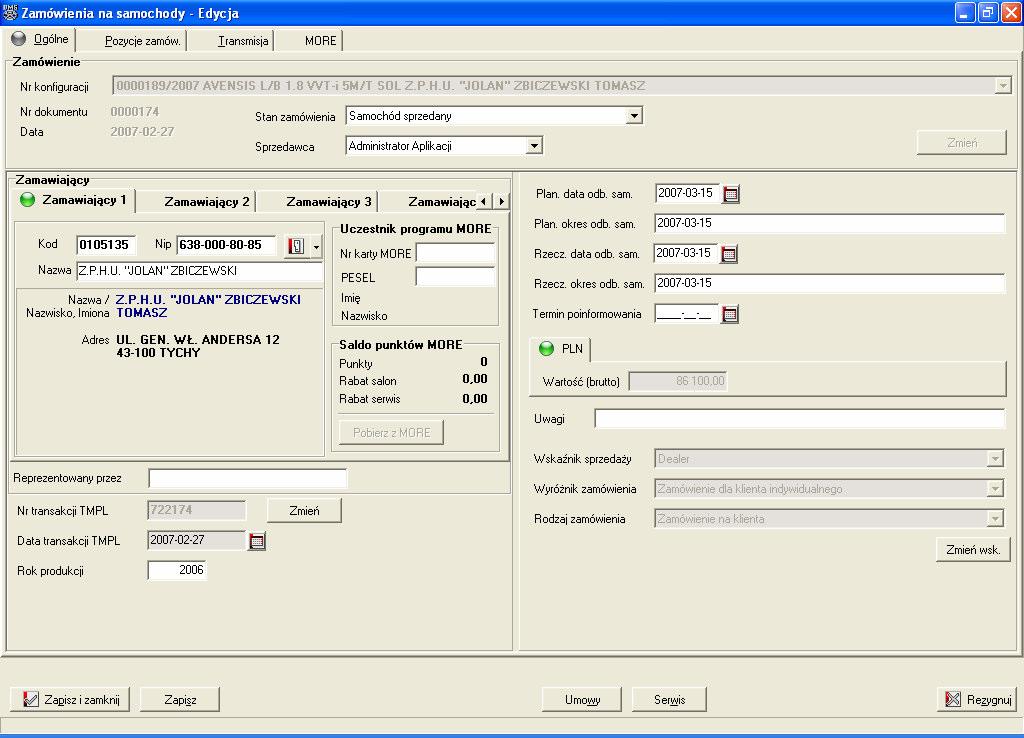Expand Nr konfiguracji combo box
The width and height of the screenshot is (1024, 738).
[1003, 86]
